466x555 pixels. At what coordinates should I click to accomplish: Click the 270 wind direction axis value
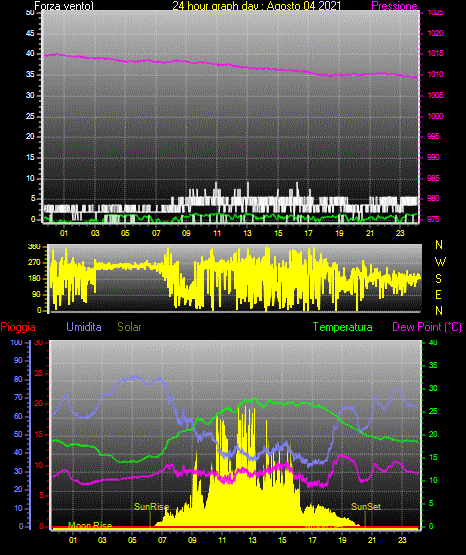click(34, 262)
